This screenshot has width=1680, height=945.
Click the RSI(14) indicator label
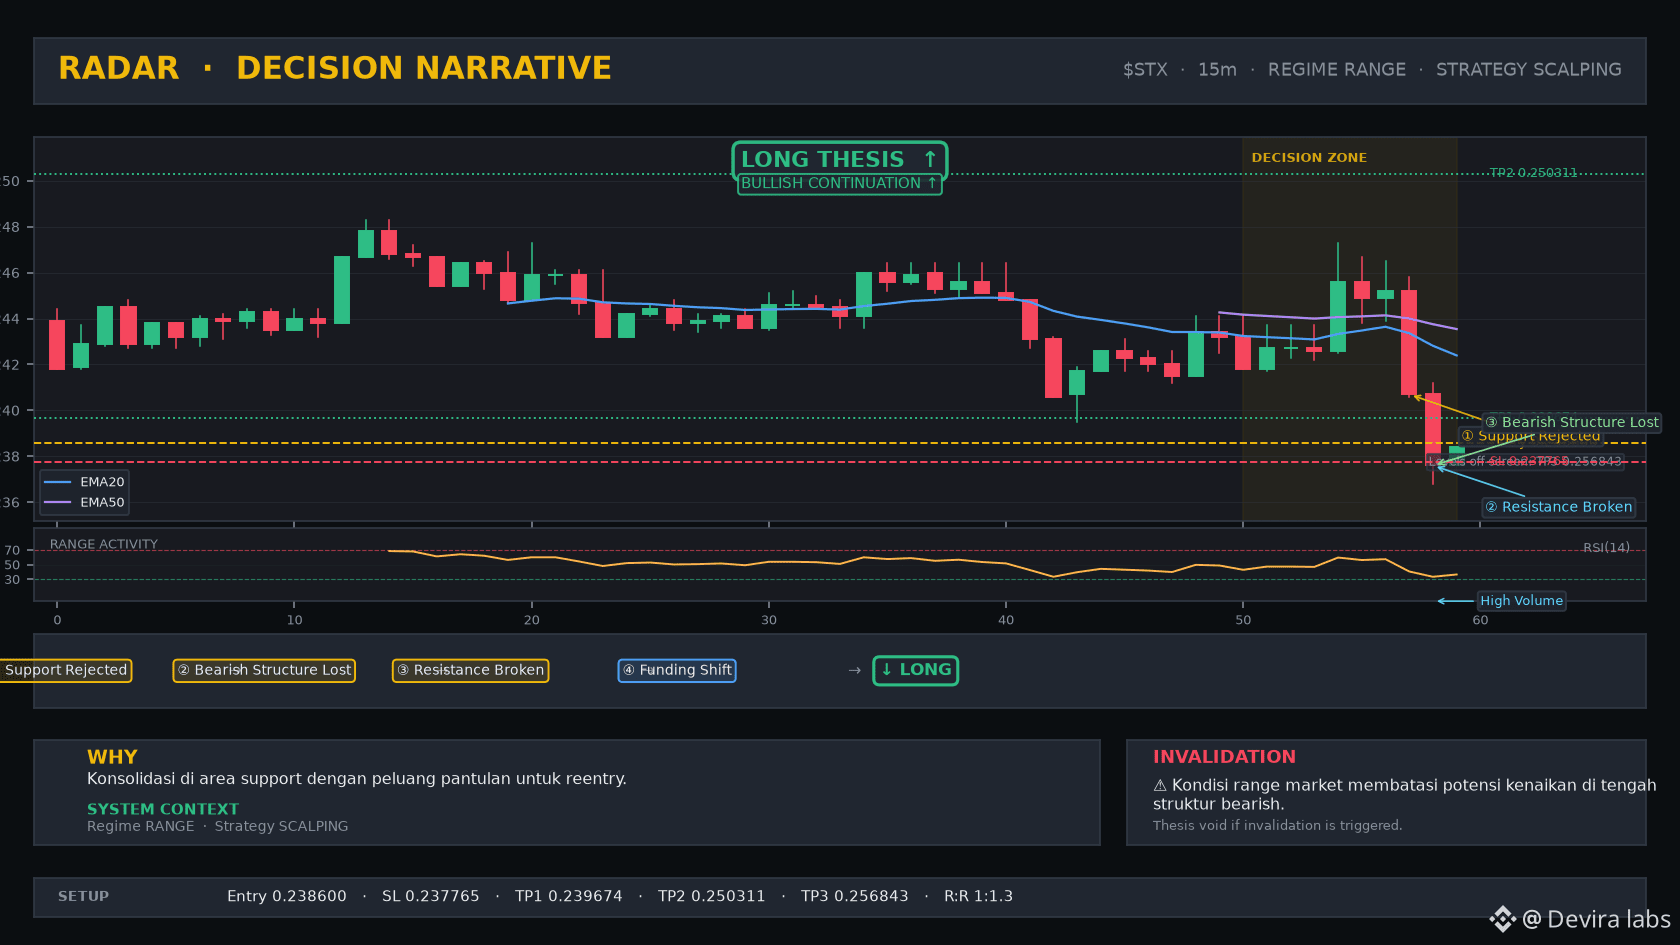pyautogui.click(x=1606, y=548)
